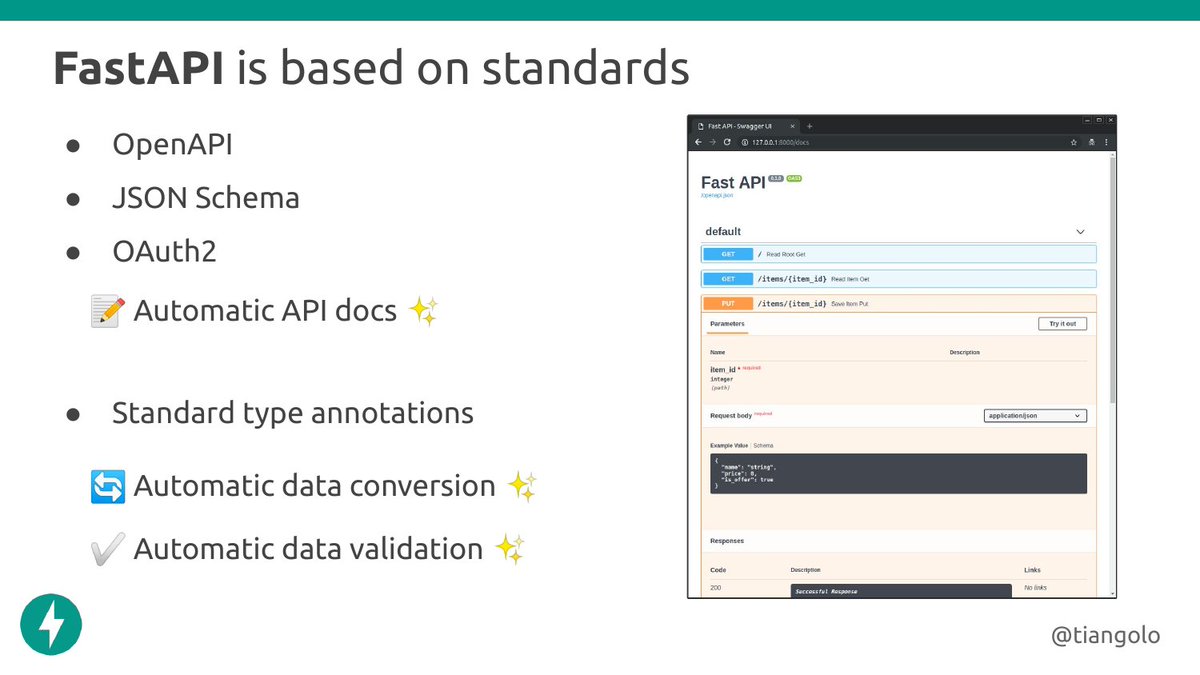Click the Try it out button
This screenshot has height=675, width=1200.
1062,324
